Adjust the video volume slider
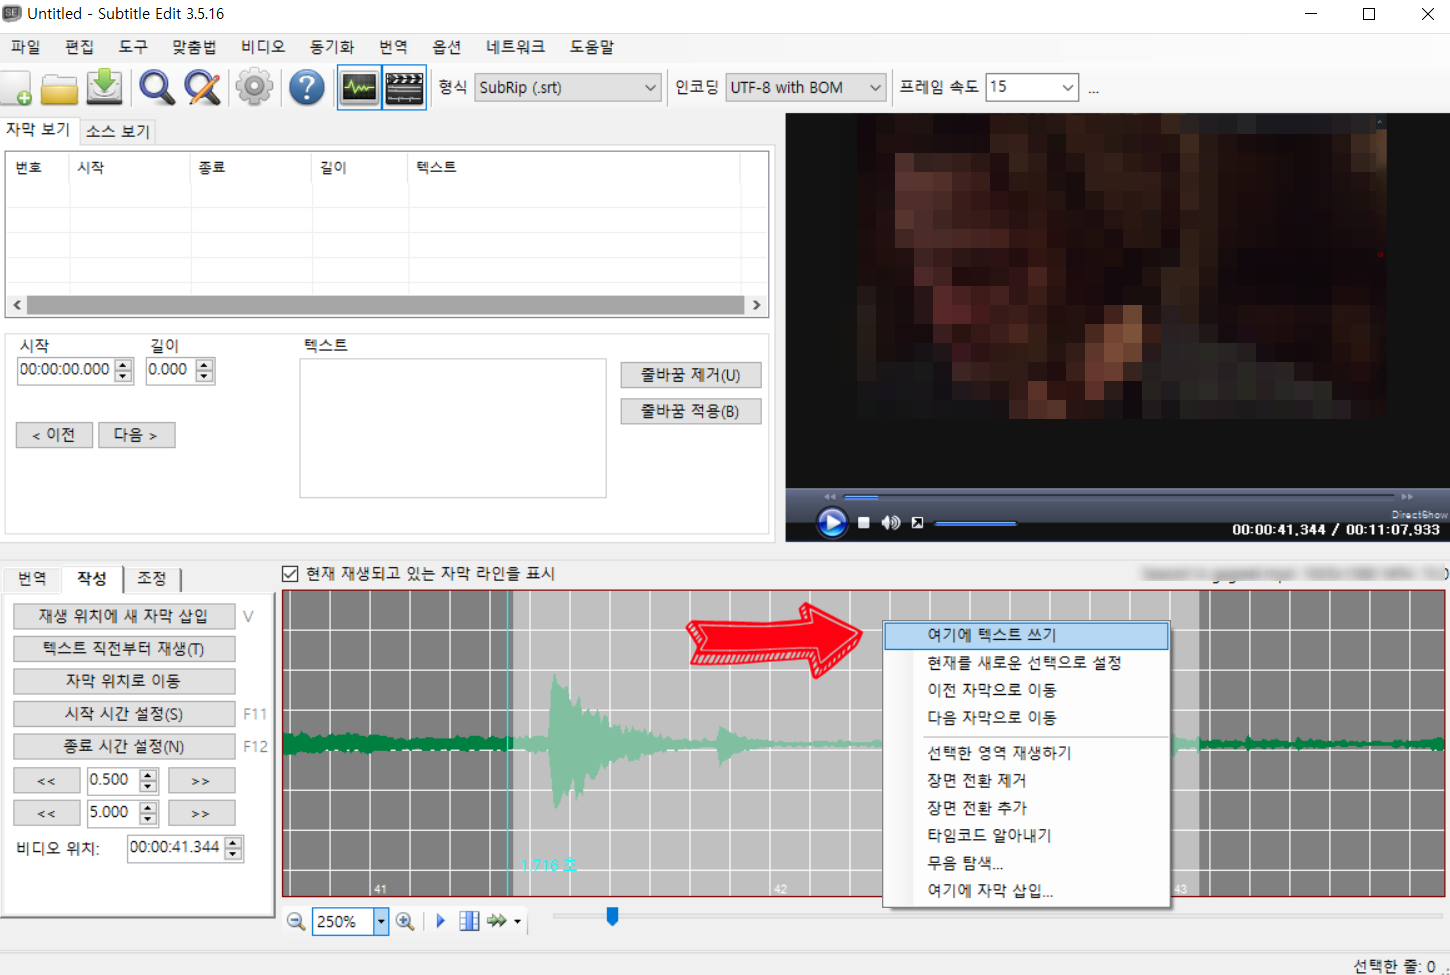The height and width of the screenshot is (975, 1450). coord(975,523)
